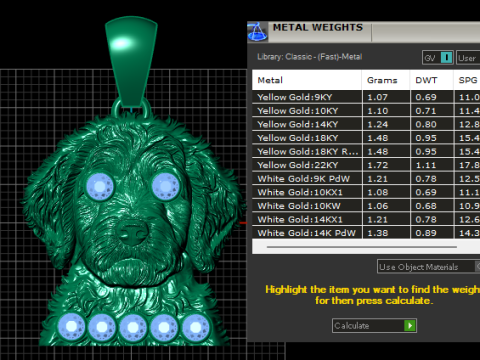The height and width of the screenshot is (360, 480).
Task: Click the Library: Classic-(Fast)-Metal label
Action: click(310, 57)
